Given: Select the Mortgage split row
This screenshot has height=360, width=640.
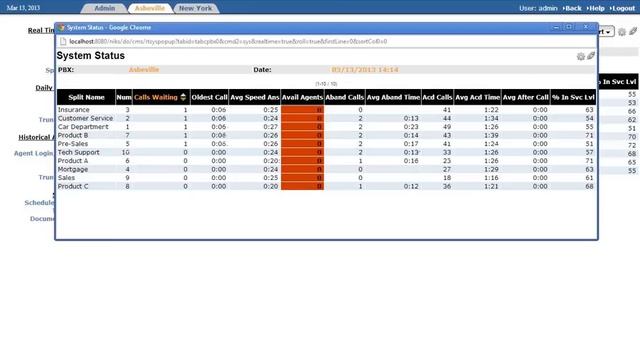Looking at the screenshot, I should coord(326,169).
